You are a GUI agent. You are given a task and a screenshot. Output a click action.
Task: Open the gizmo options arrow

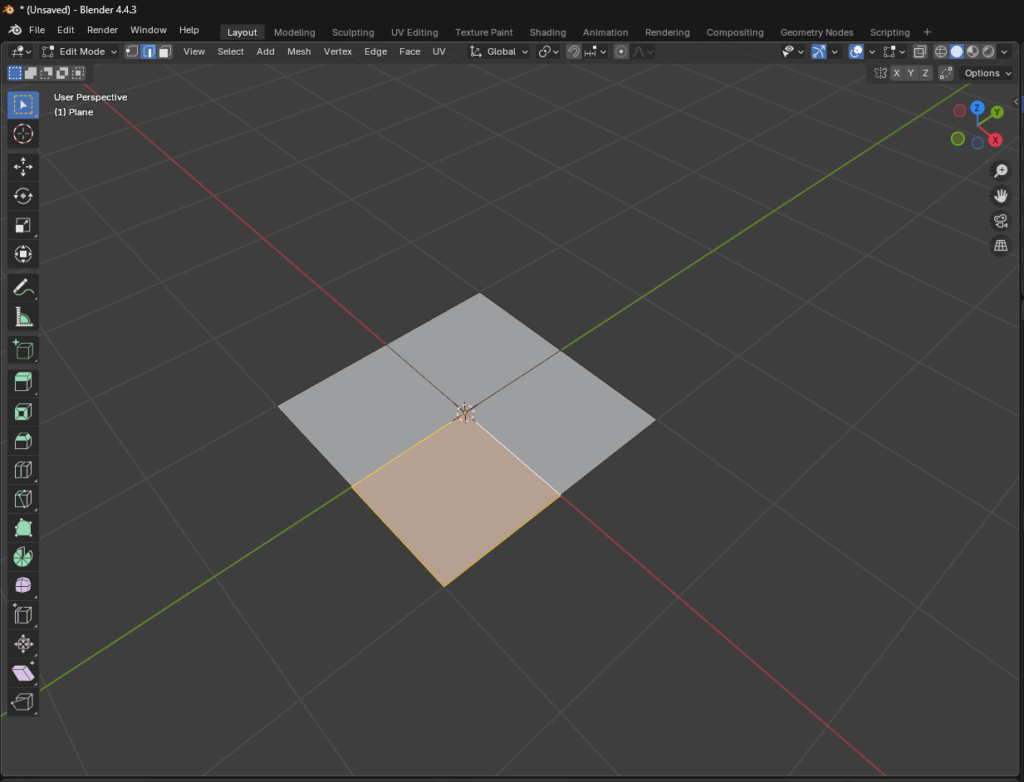point(835,52)
